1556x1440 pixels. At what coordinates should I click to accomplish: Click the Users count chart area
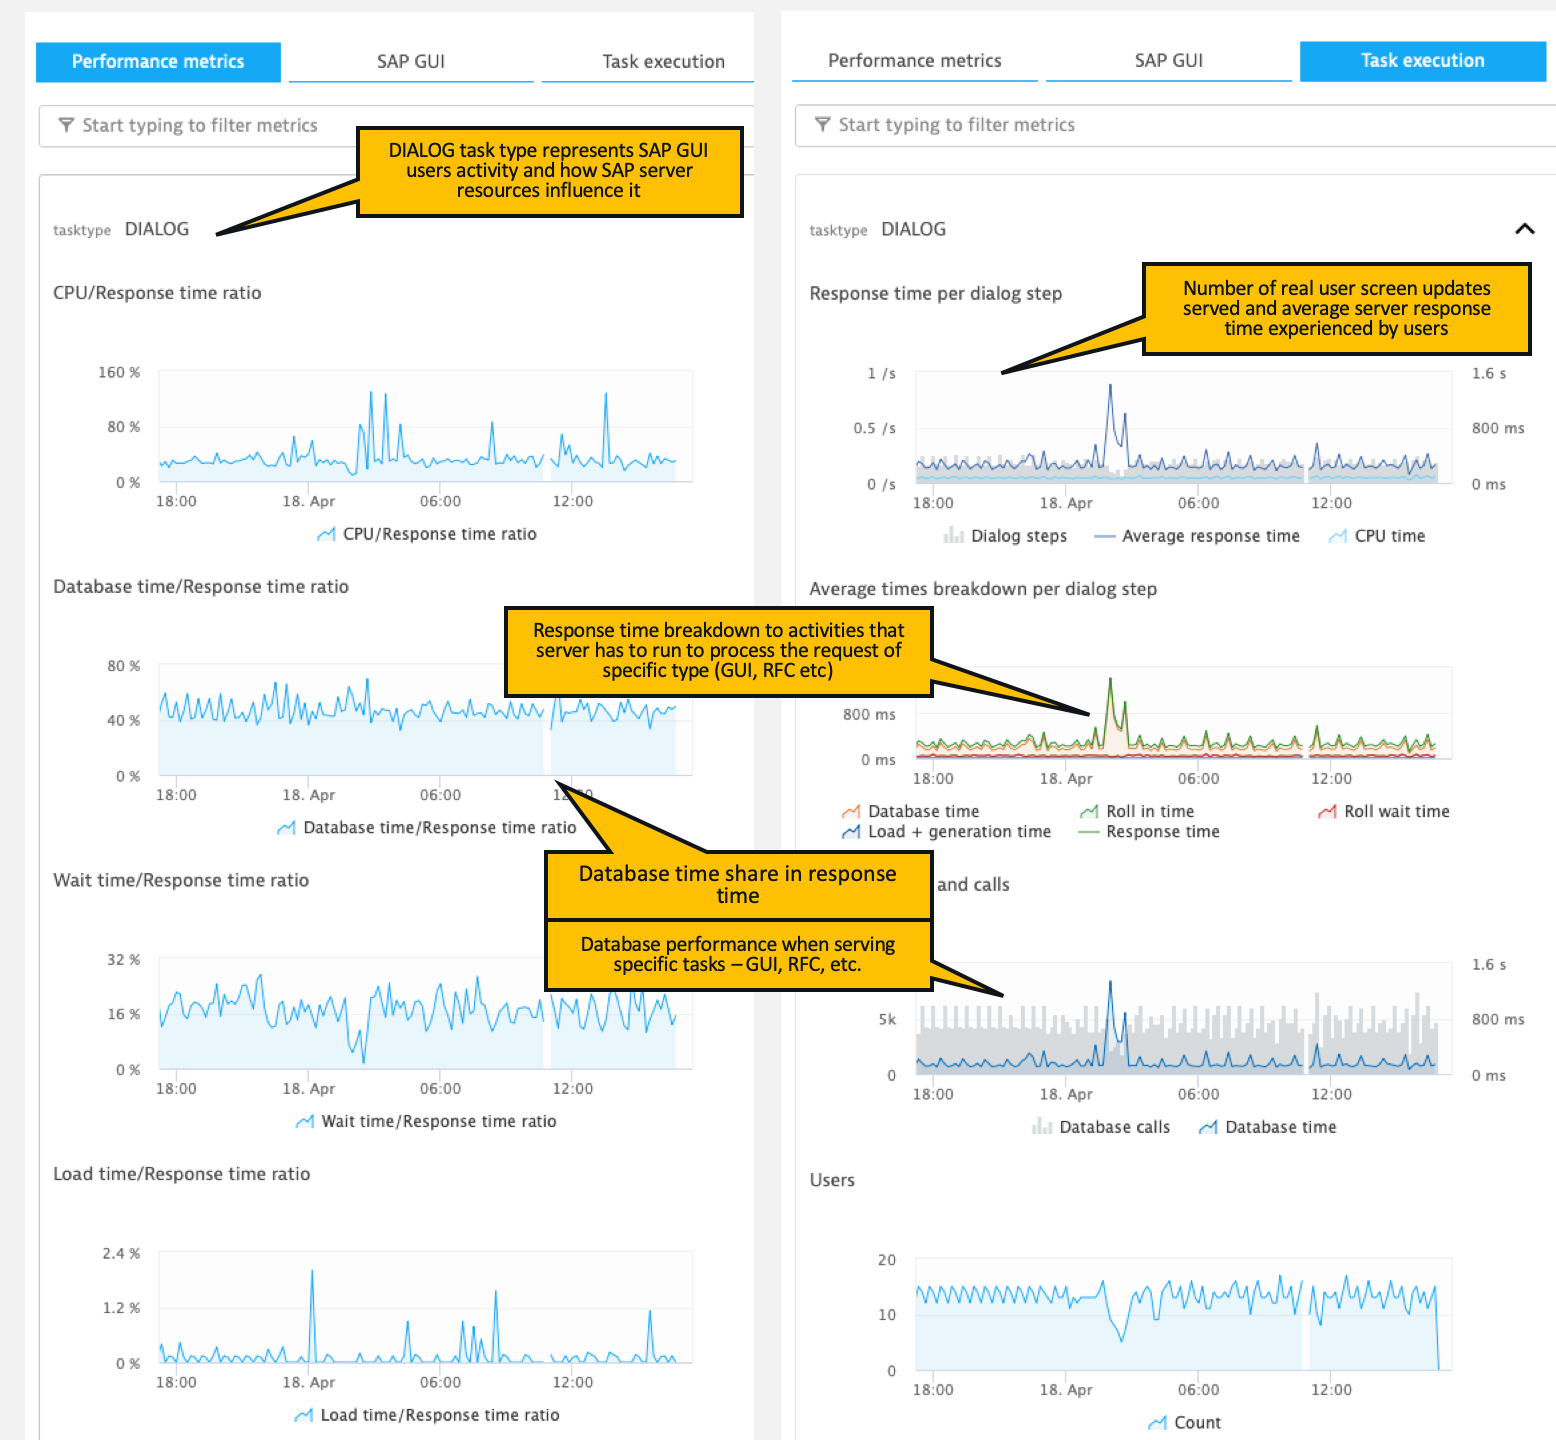coord(1184,1315)
